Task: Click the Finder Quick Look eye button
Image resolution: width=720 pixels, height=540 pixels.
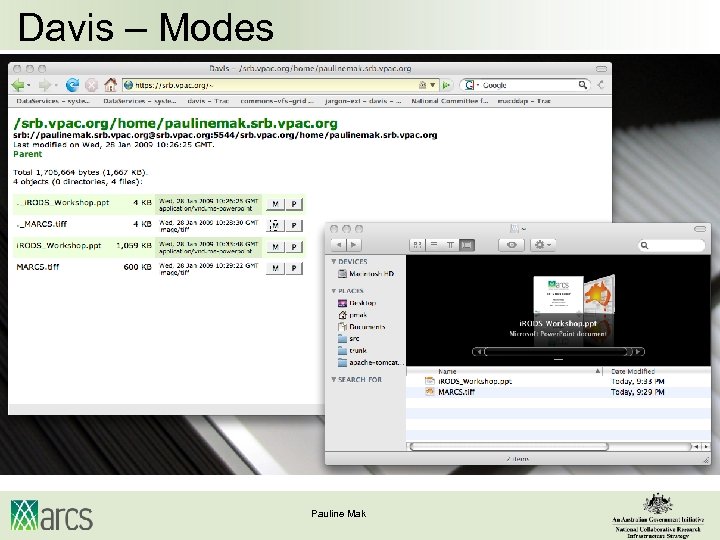Action: pos(511,245)
